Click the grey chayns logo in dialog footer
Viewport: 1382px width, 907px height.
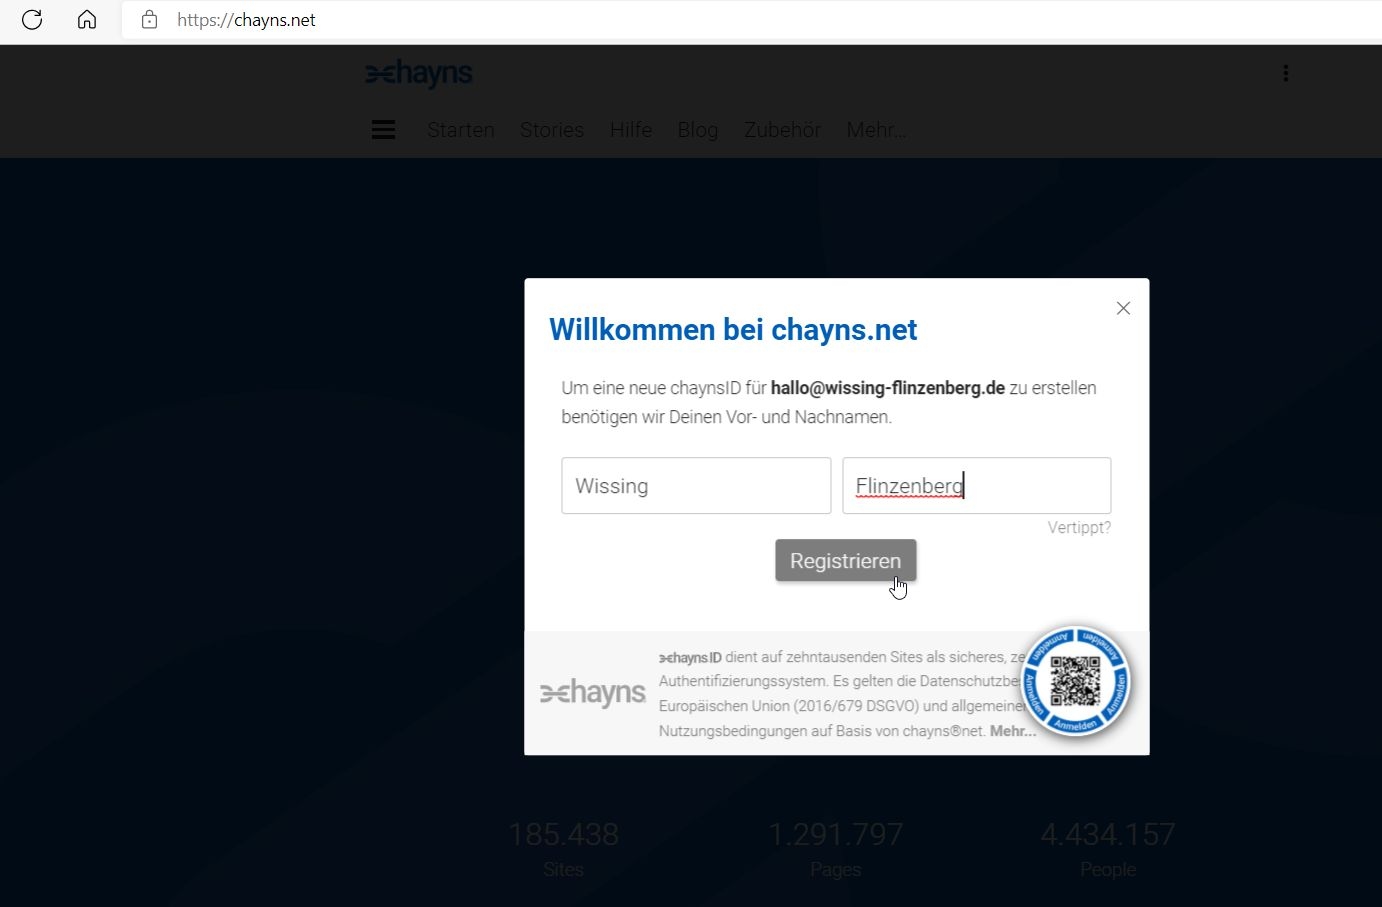[593, 692]
